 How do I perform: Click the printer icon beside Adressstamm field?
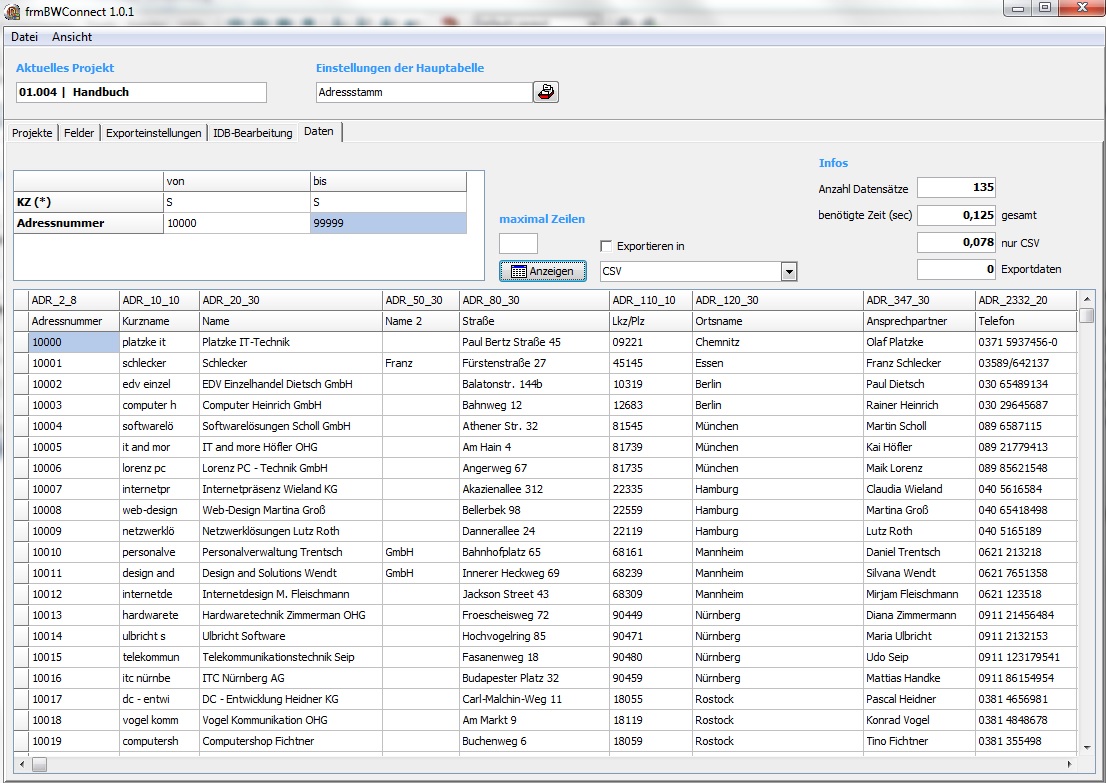[546, 92]
